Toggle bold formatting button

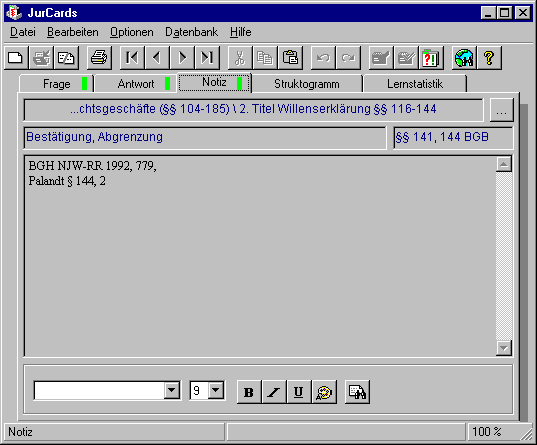(249, 392)
